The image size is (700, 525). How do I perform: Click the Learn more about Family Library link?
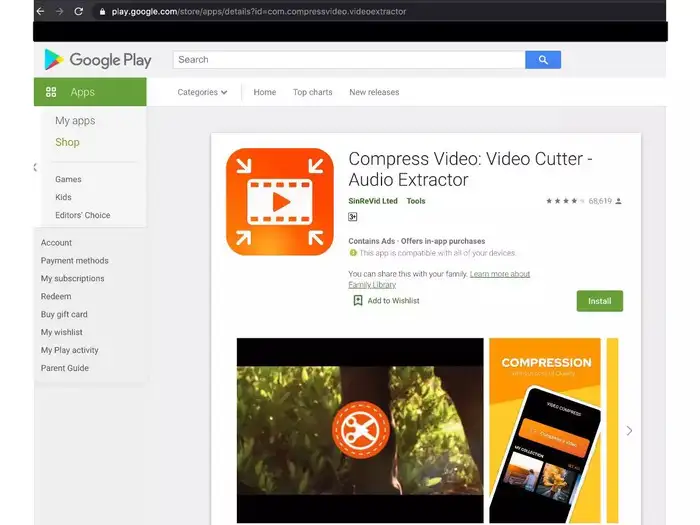click(499, 274)
